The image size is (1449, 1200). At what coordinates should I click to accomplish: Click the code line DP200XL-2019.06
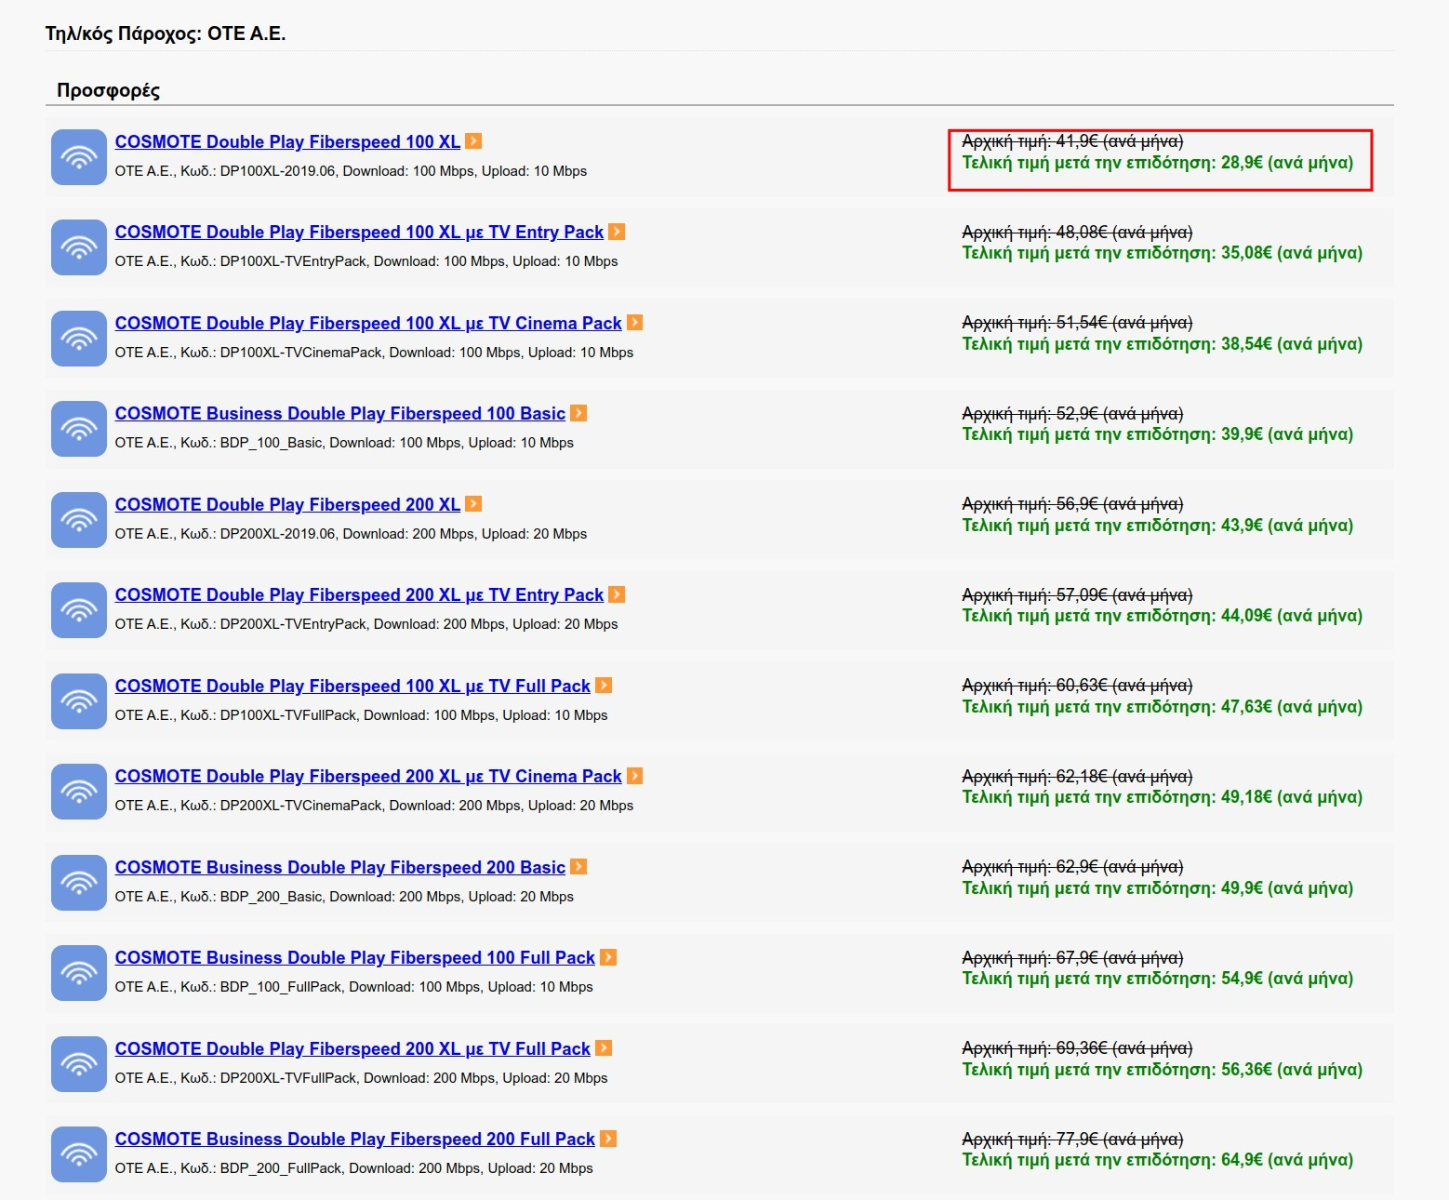click(x=351, y=534)
